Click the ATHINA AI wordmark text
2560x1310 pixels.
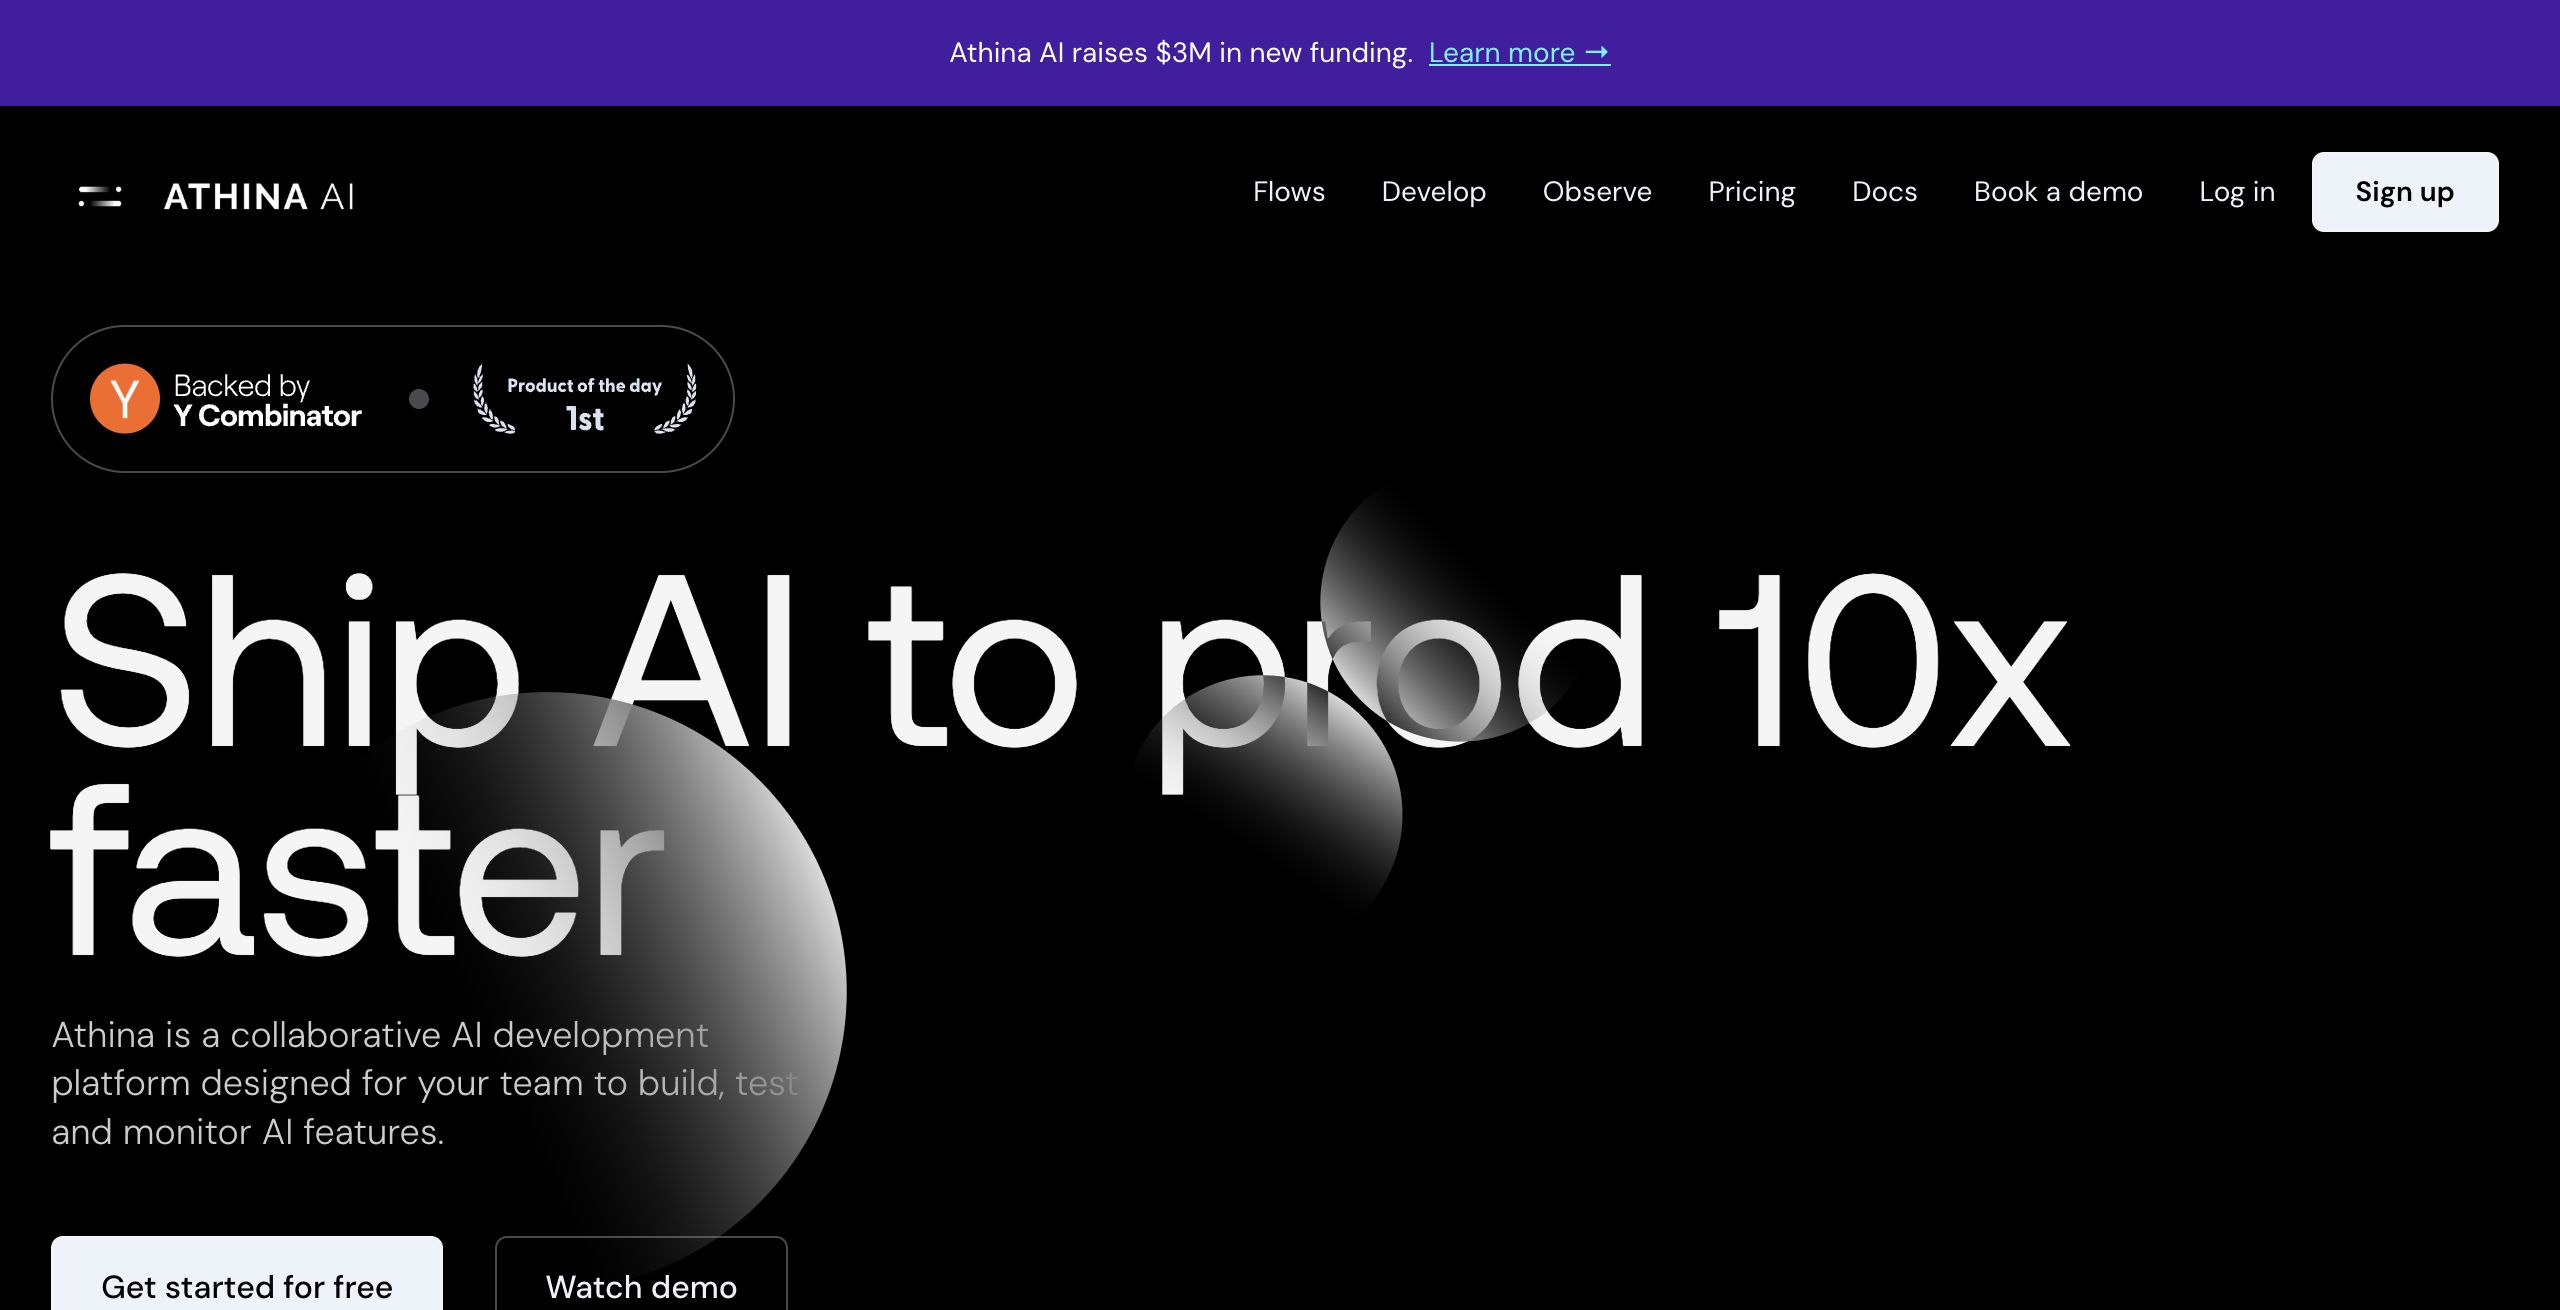coord(259,197)
